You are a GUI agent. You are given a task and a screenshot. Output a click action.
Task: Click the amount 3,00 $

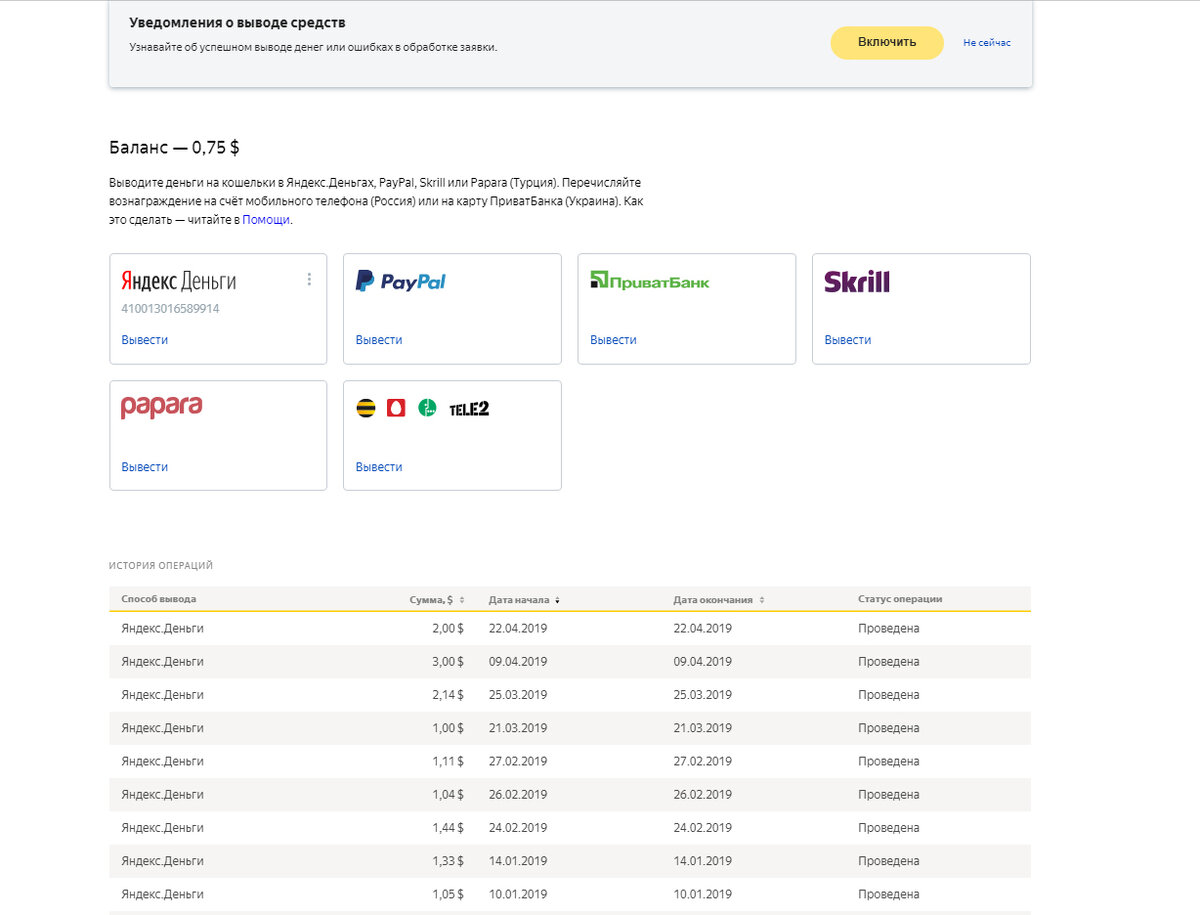coord(448,661)
